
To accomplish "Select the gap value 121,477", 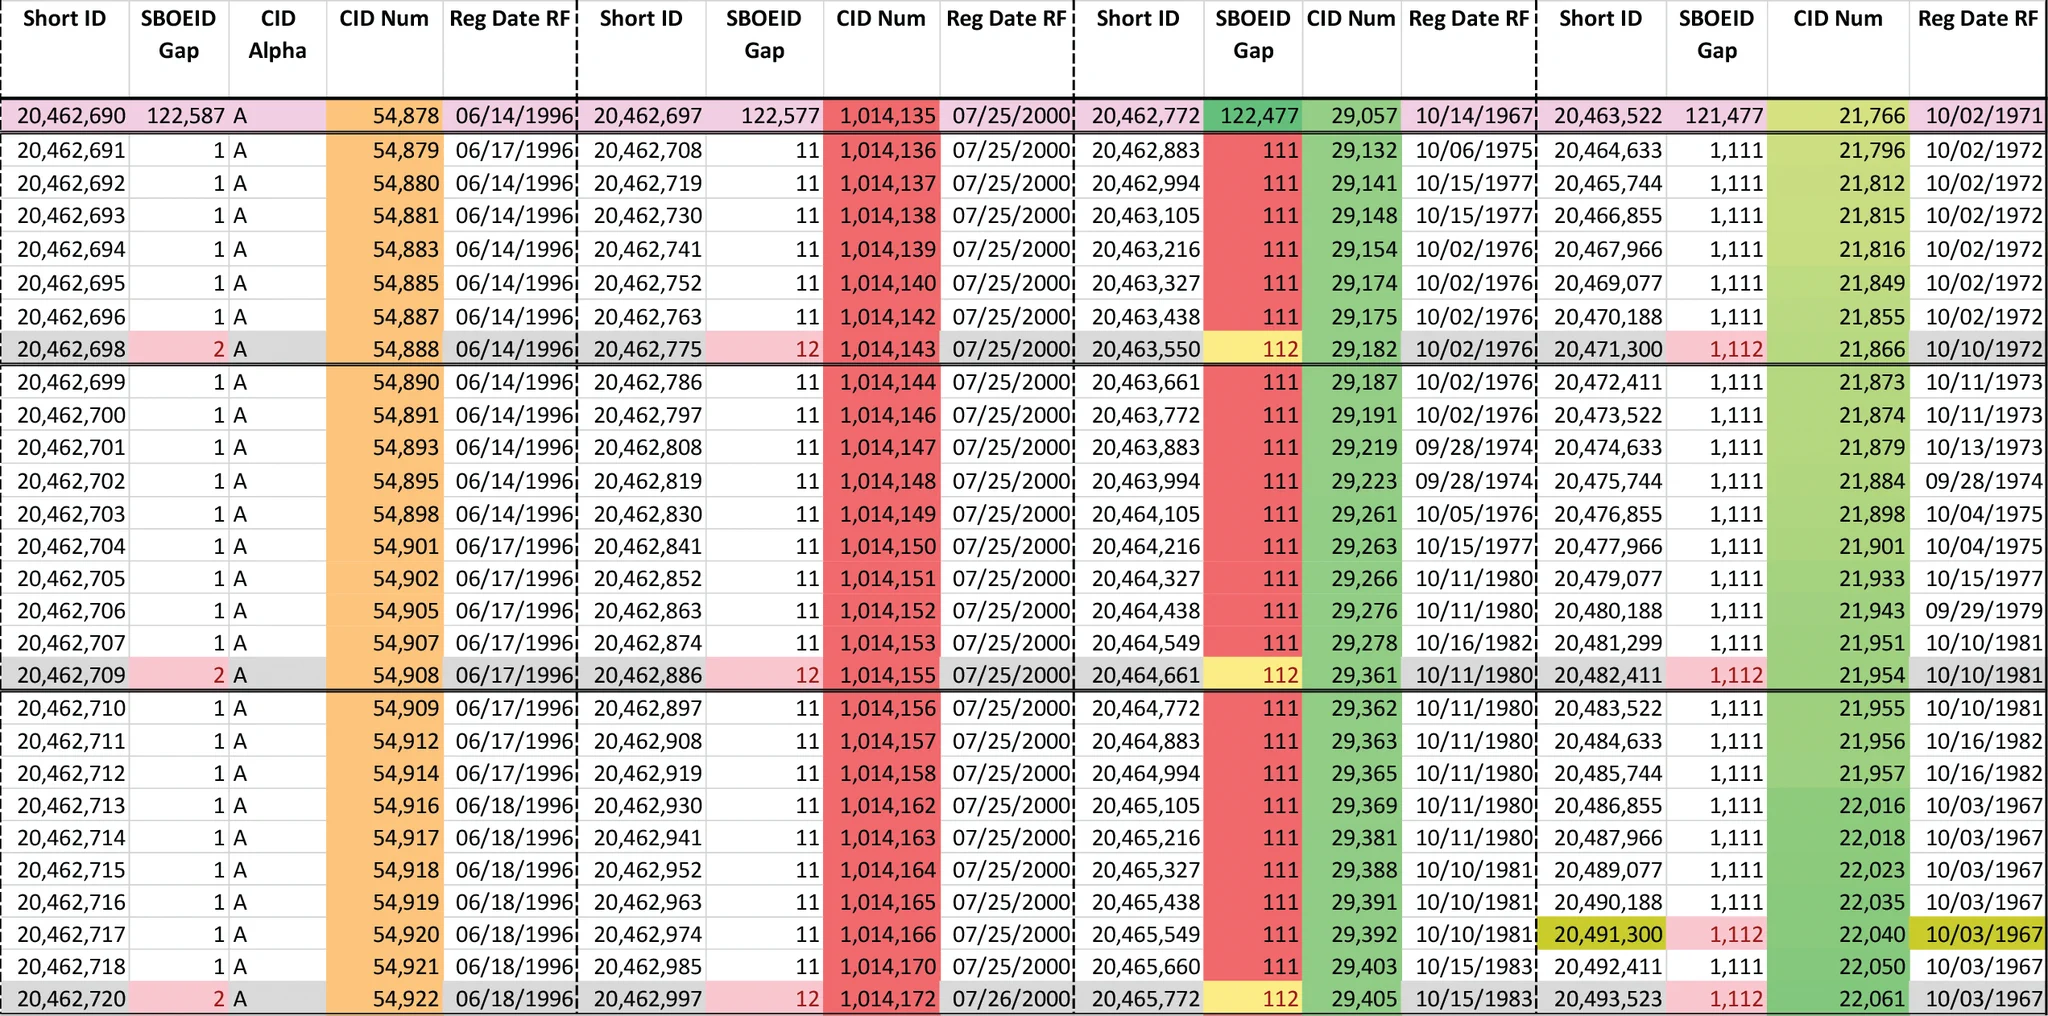I will click(1717, 116).
